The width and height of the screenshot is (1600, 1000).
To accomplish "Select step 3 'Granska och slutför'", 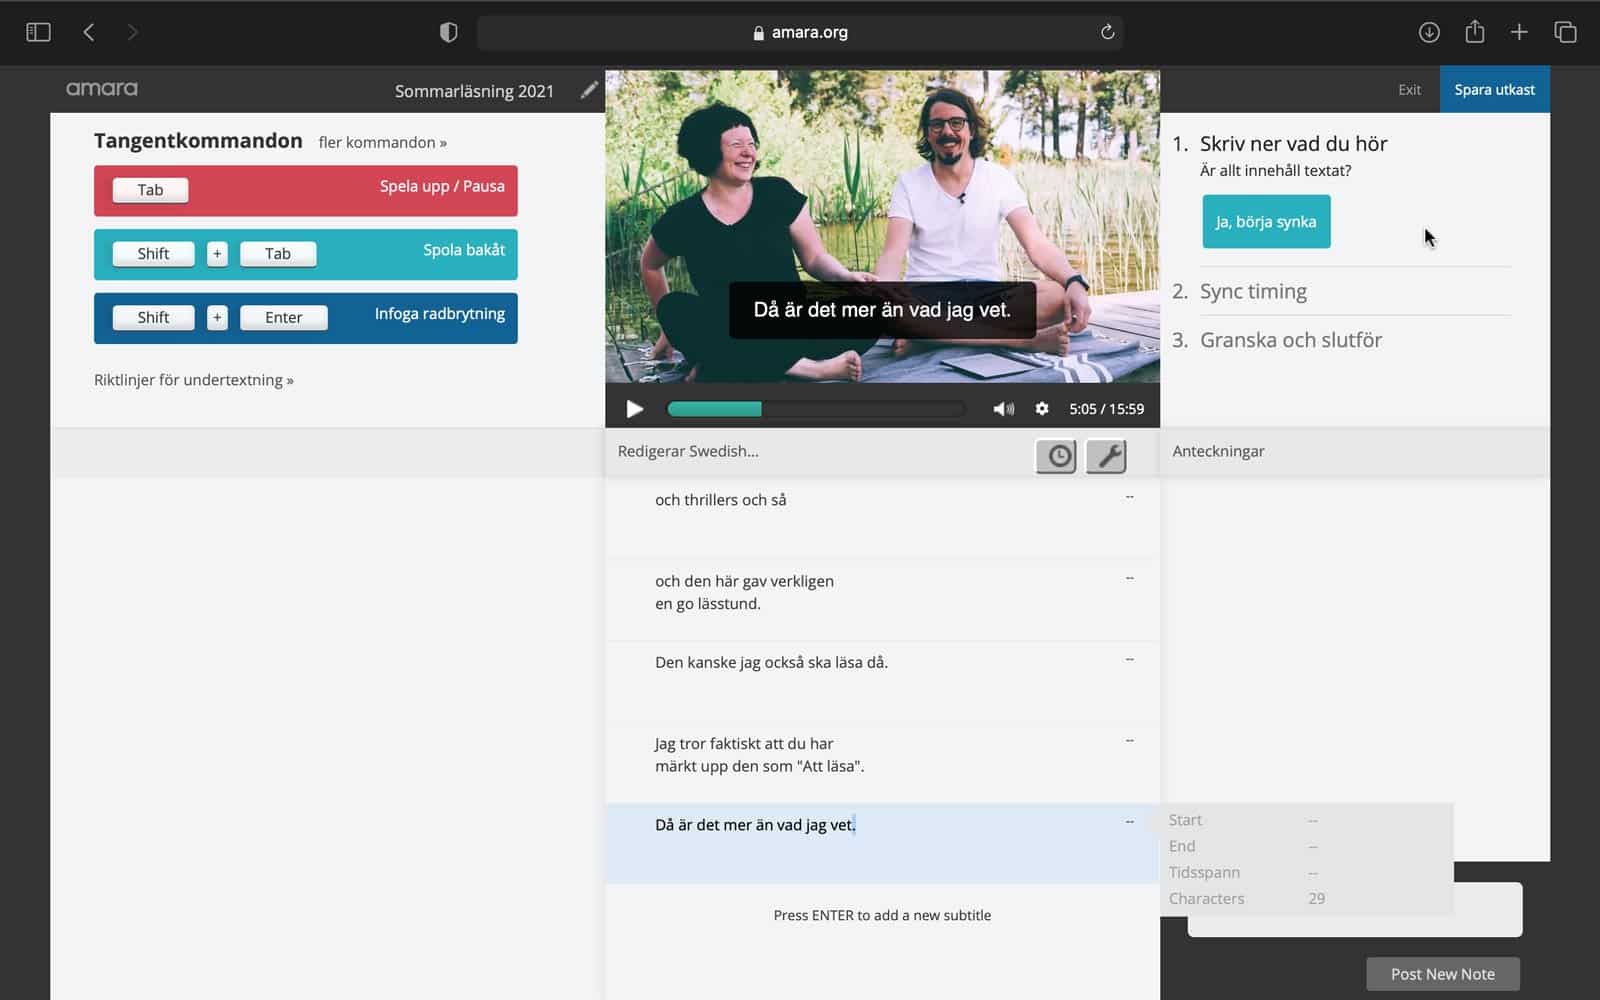I will (x=1290, y=340).
